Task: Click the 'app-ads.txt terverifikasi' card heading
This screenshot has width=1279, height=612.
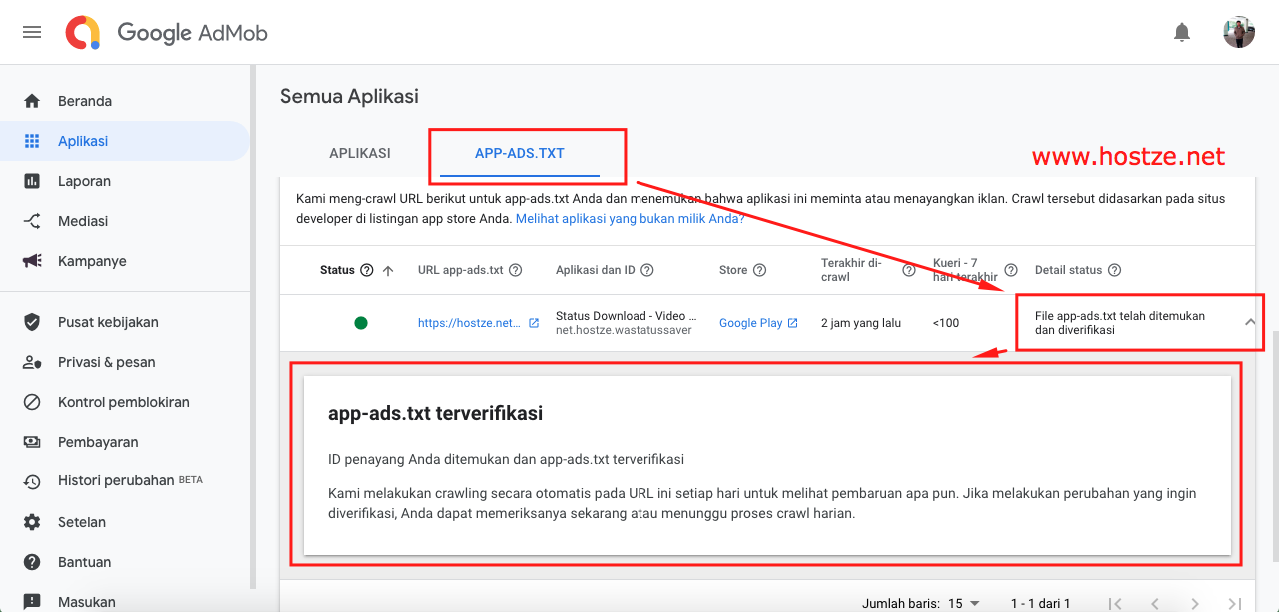Action: click(x=435, y=413)
